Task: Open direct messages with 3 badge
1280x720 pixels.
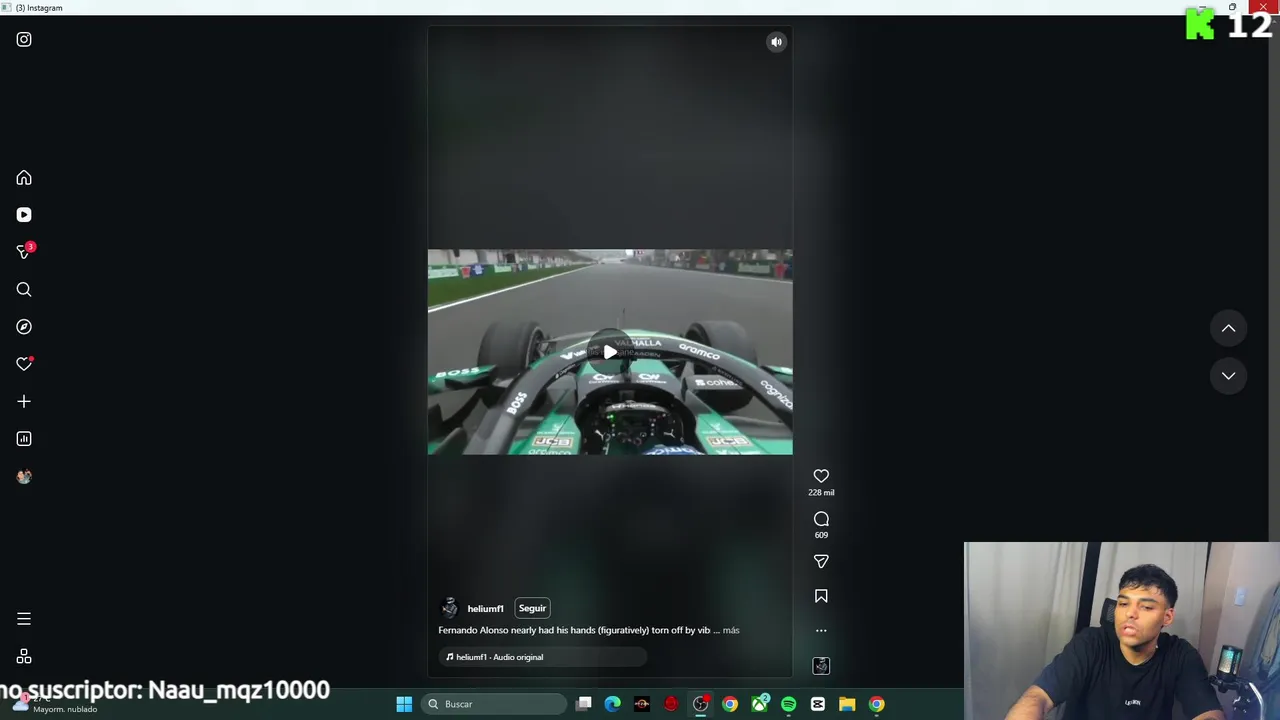Action: point(24,251)
